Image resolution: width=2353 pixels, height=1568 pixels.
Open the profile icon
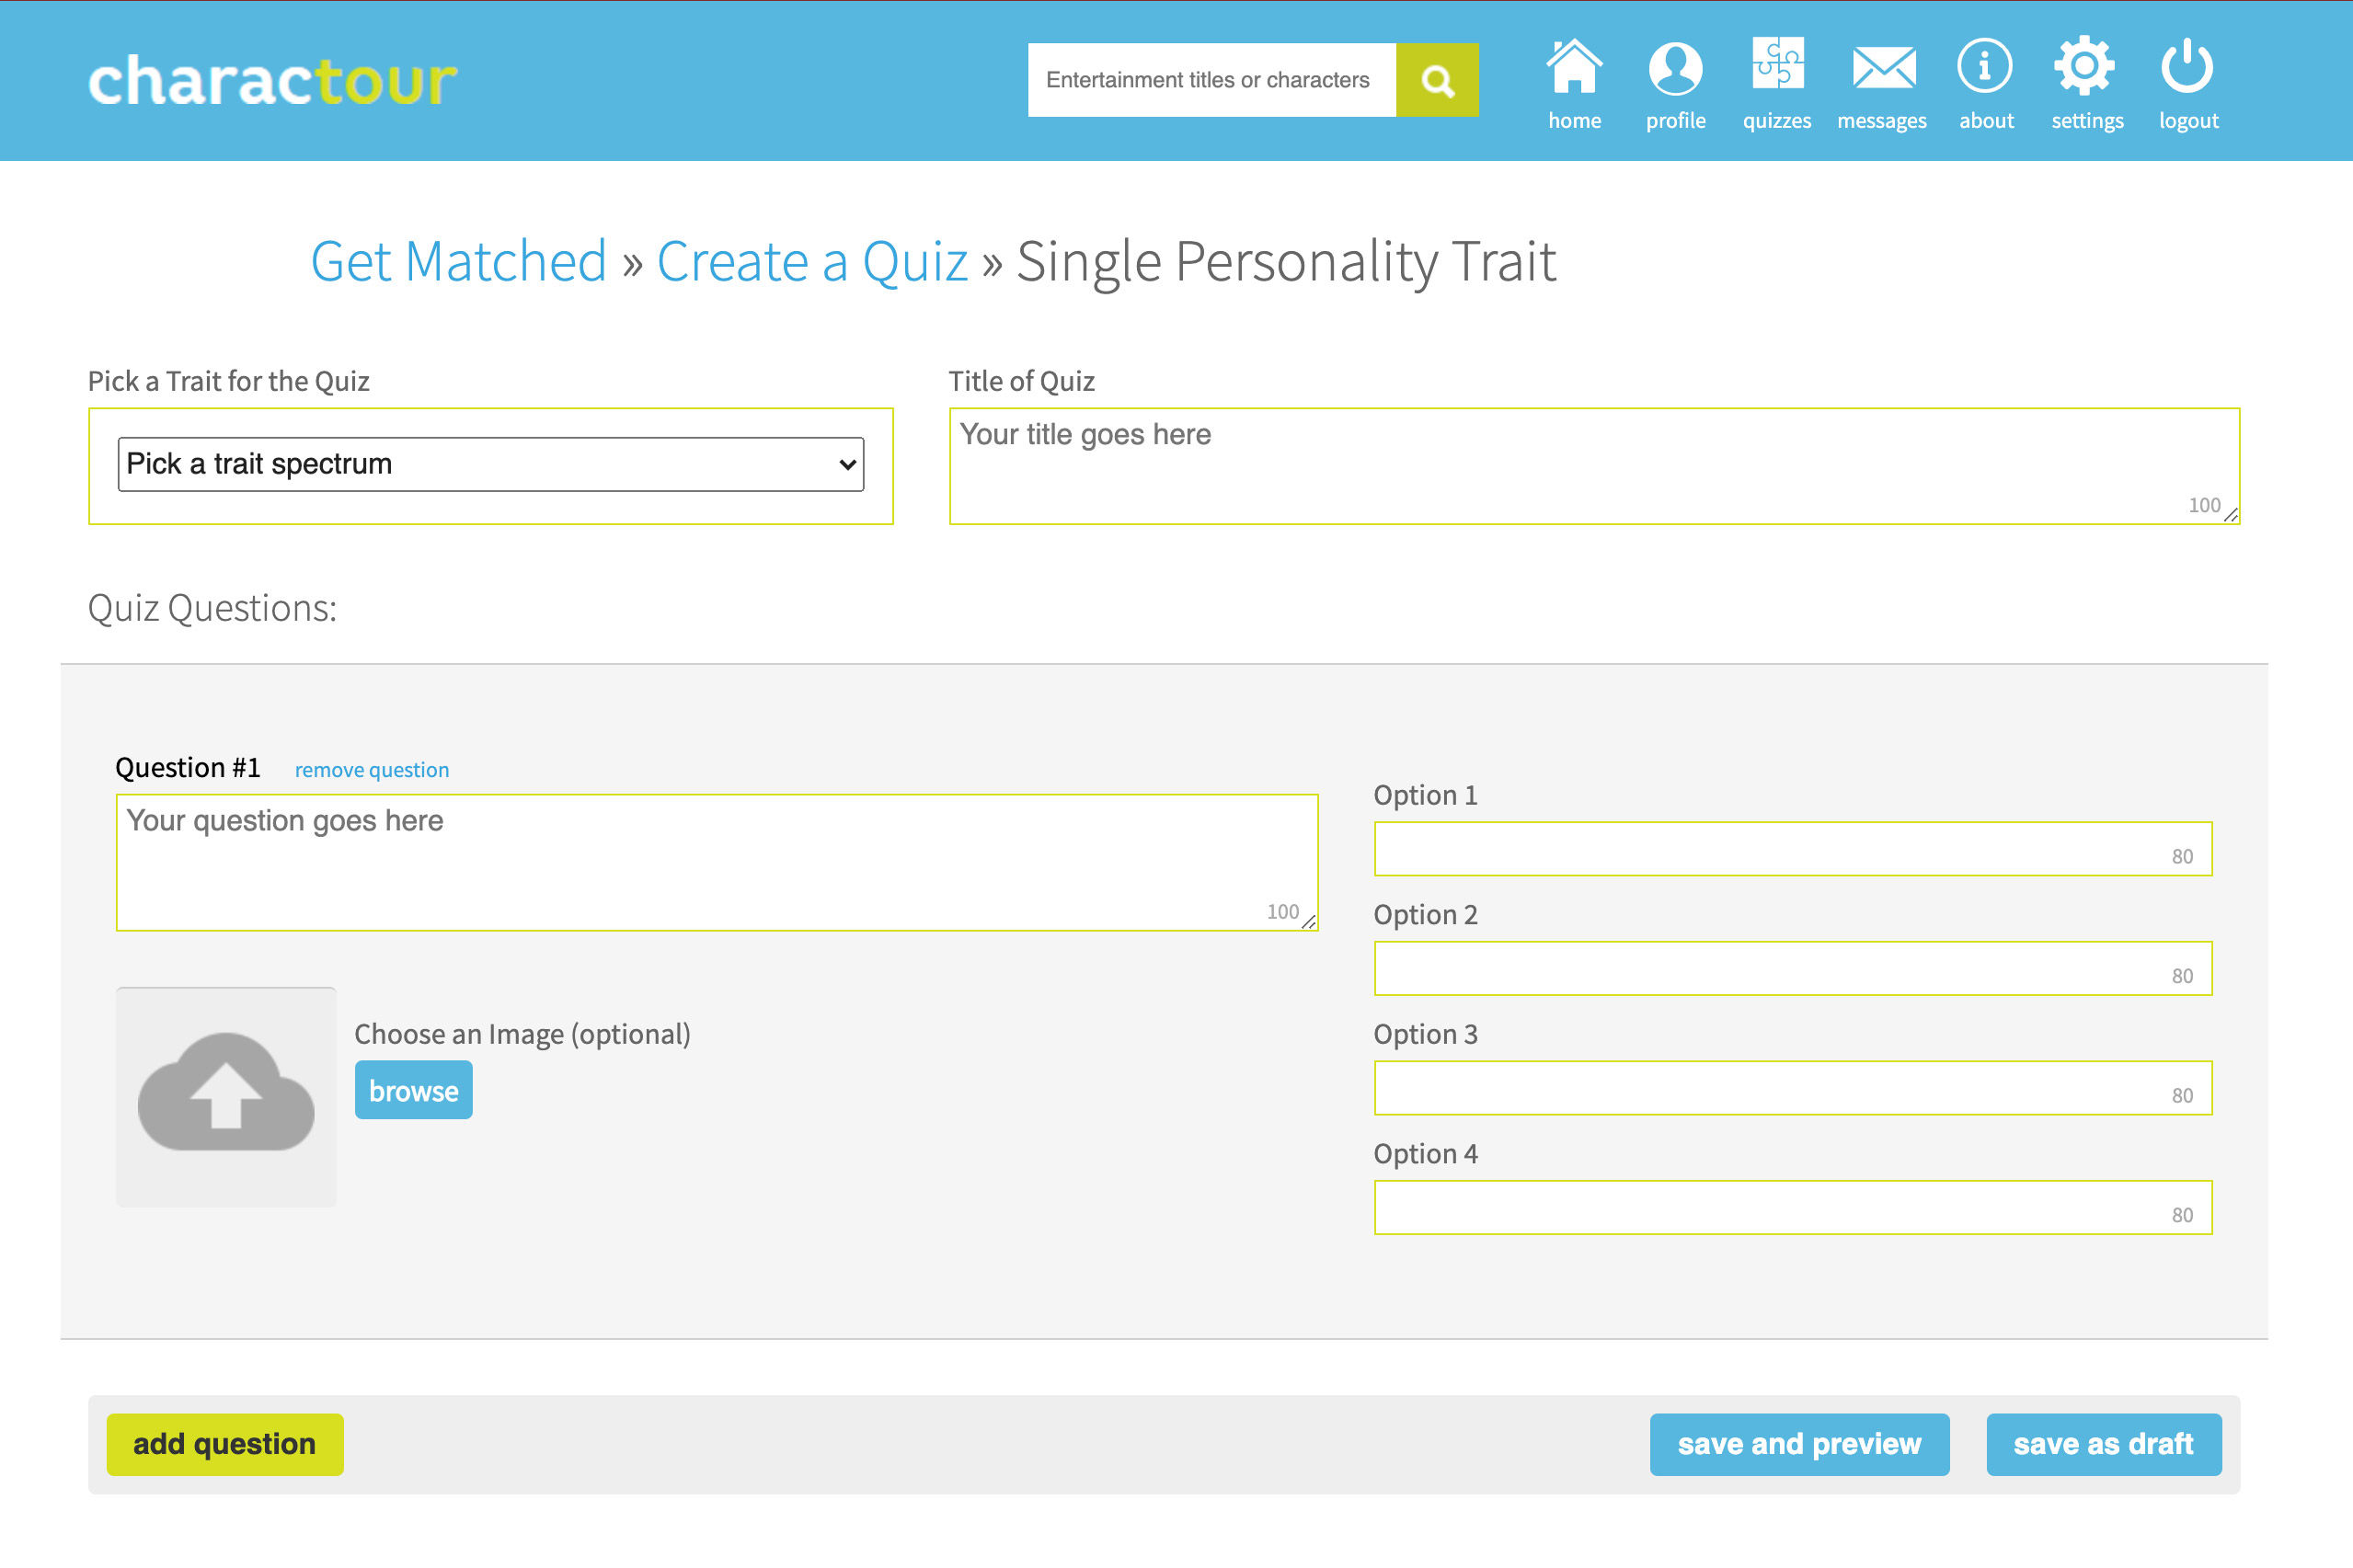click(x=1676, y=70)
